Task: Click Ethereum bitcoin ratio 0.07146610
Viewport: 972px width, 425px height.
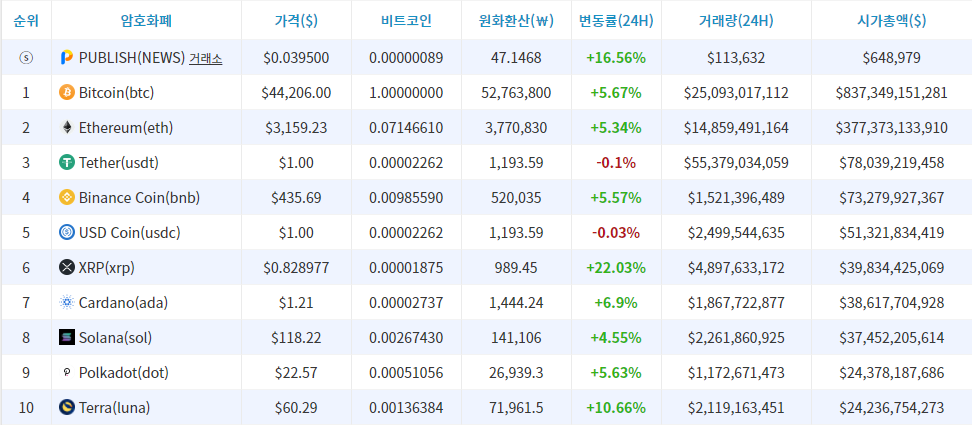Action: tap(406, 128)
